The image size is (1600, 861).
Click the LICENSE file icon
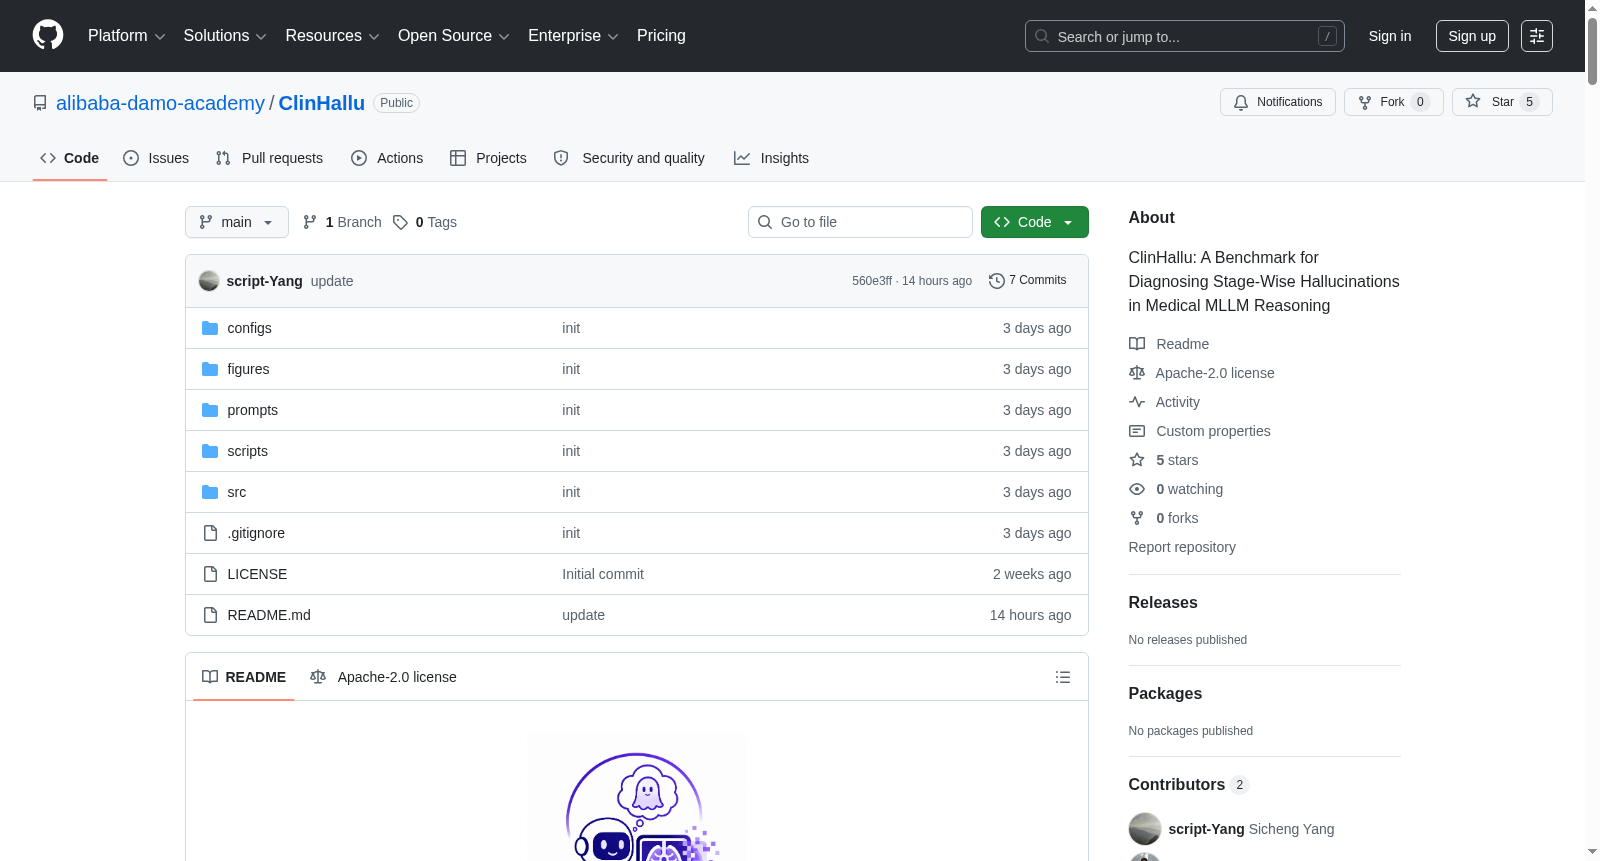210,574
